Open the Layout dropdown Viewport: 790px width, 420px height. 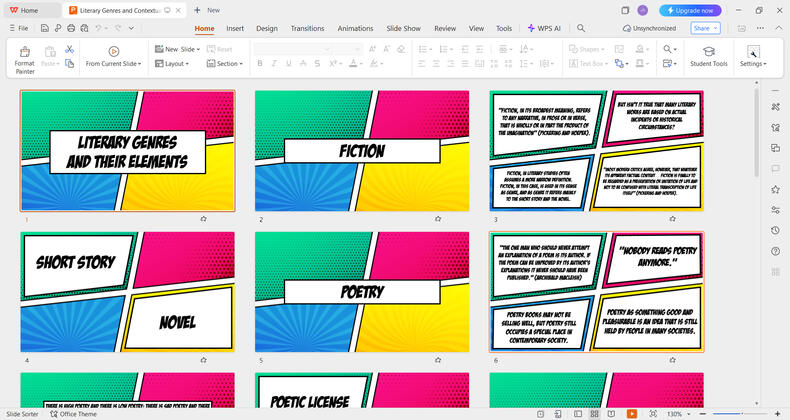(x=172, y=63)
